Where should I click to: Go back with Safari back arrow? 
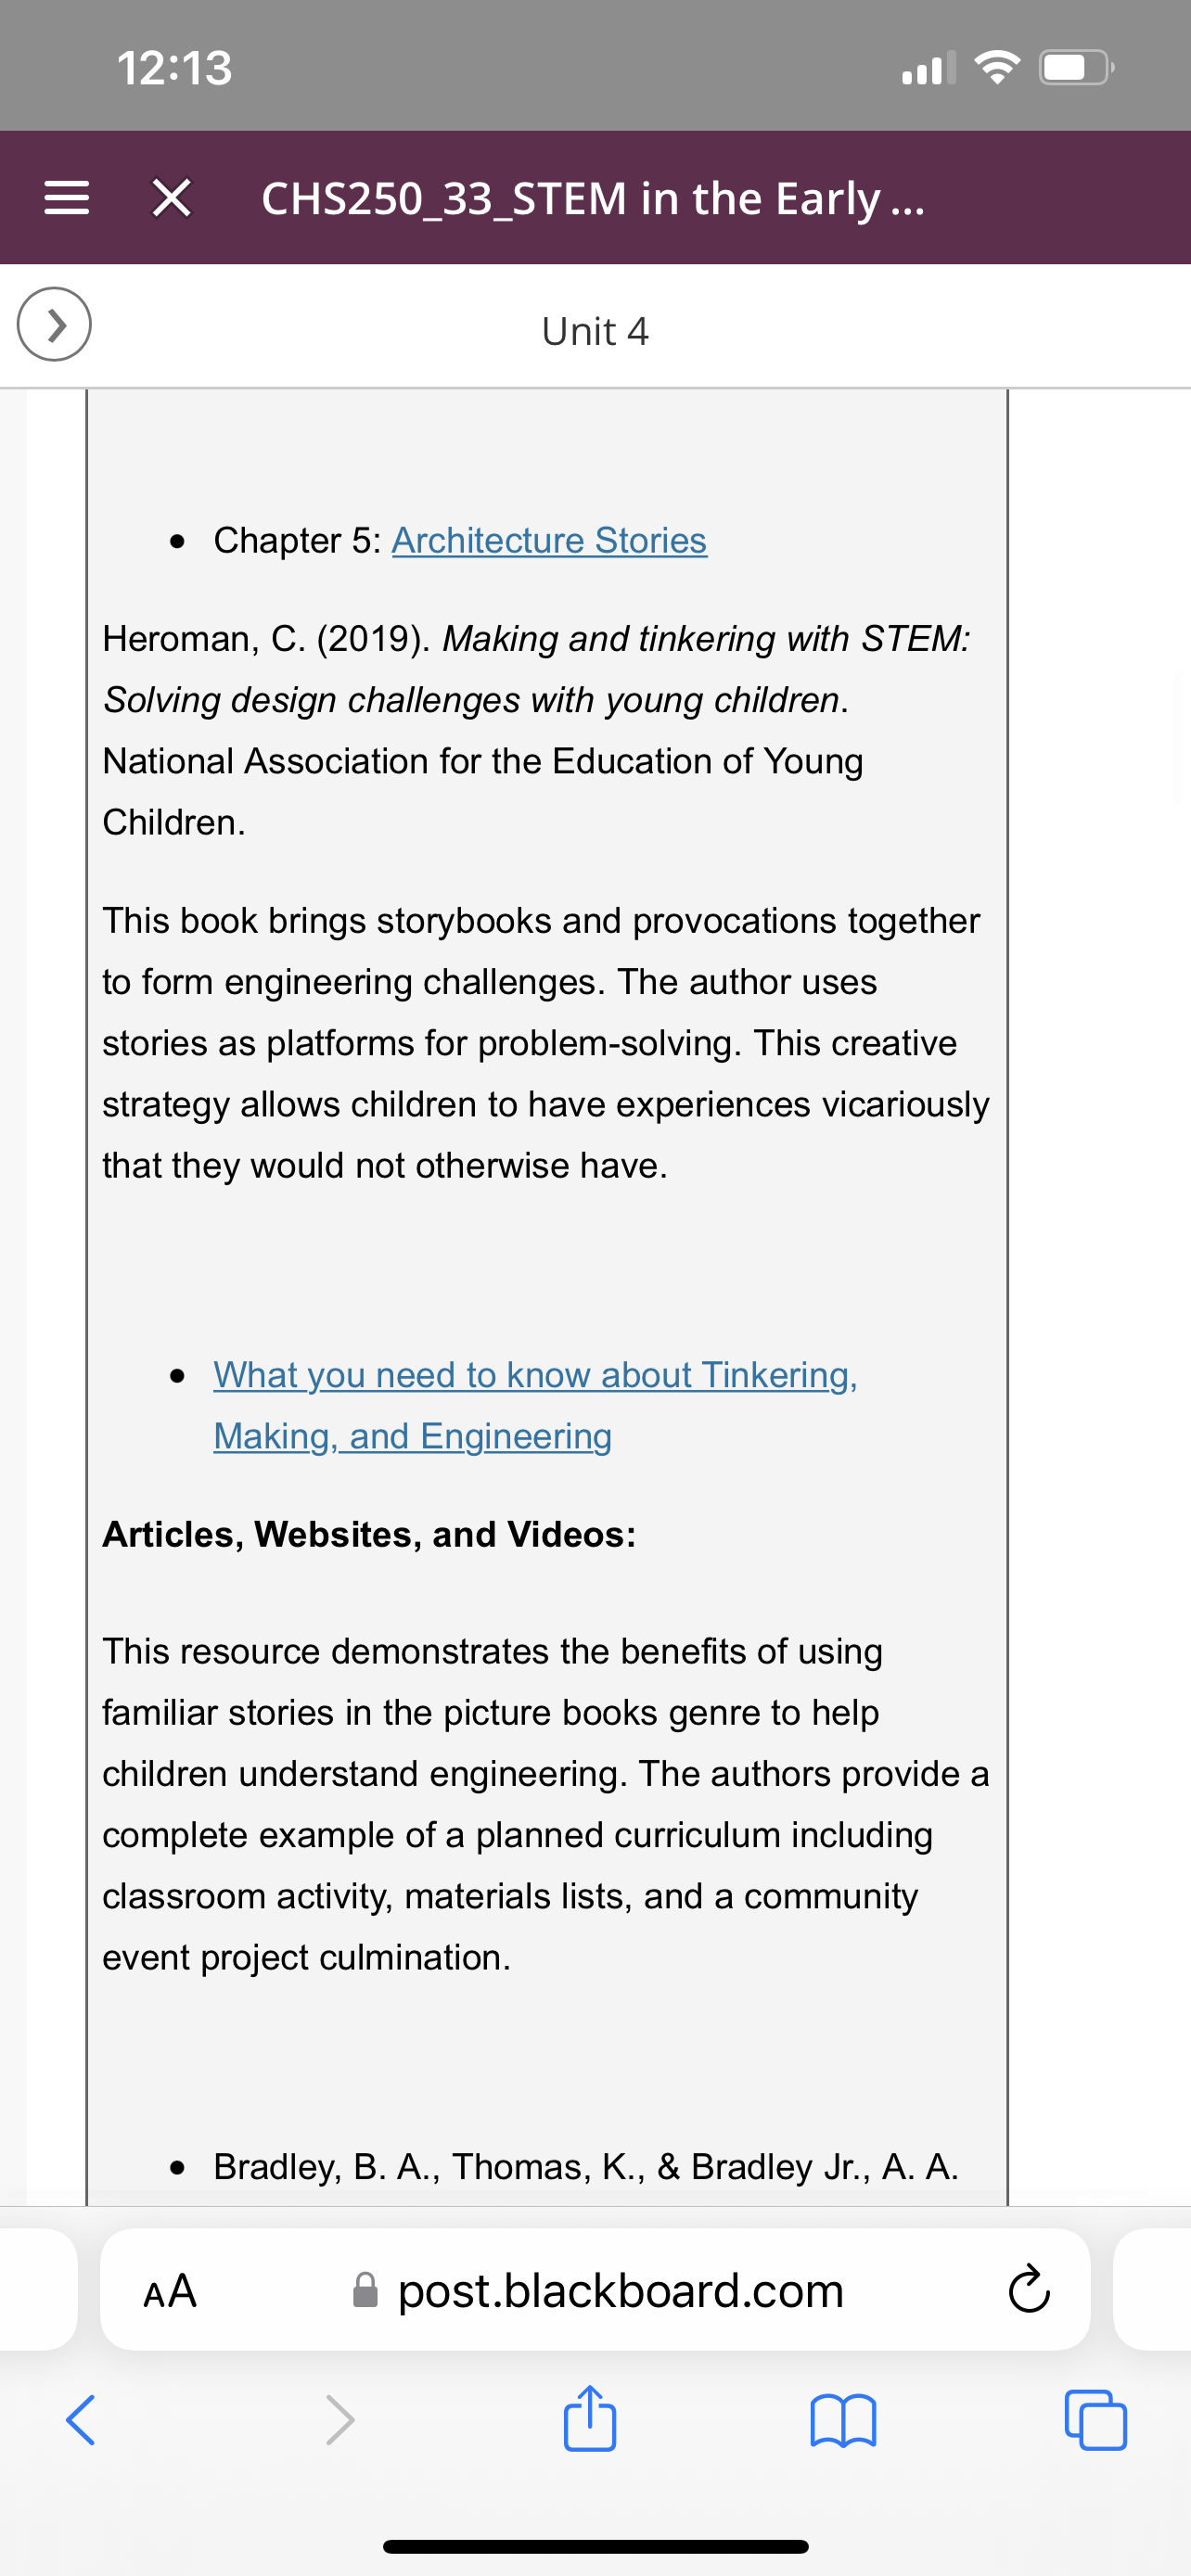(80, 2420)
